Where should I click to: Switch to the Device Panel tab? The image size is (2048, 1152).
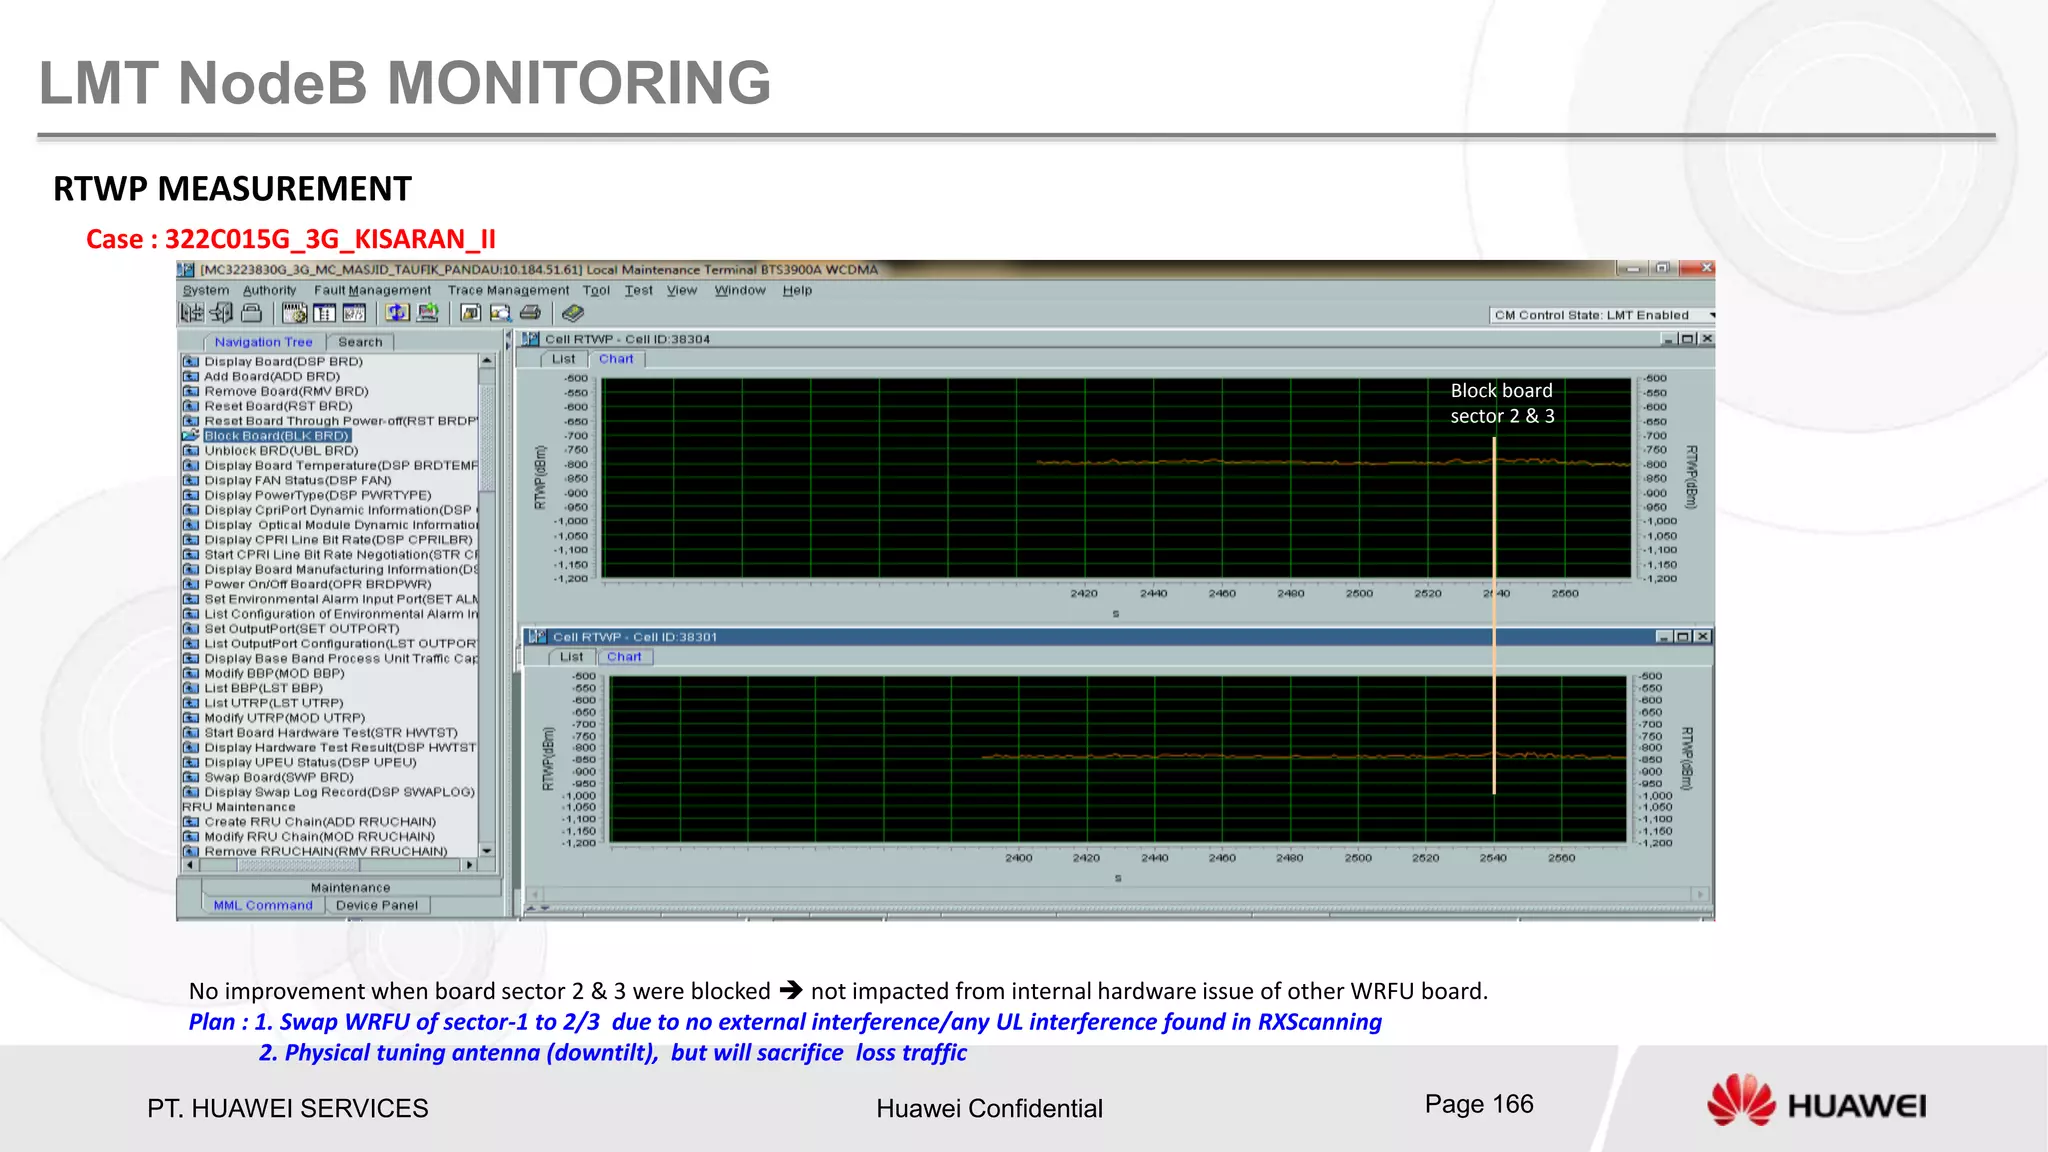(377, 906)
